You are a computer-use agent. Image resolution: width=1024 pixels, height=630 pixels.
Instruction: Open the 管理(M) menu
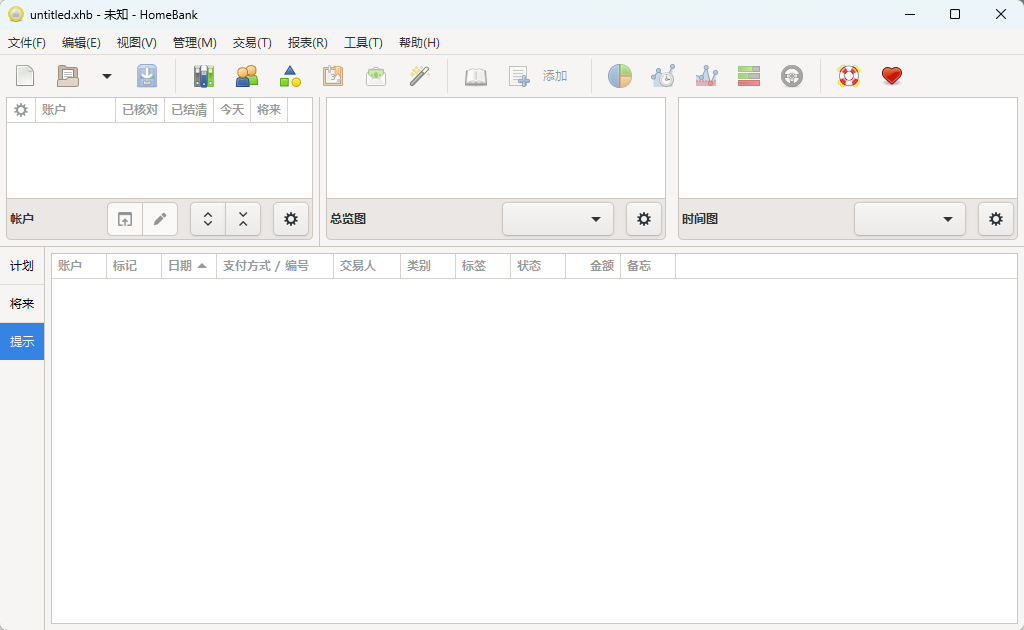pos(195,42)
